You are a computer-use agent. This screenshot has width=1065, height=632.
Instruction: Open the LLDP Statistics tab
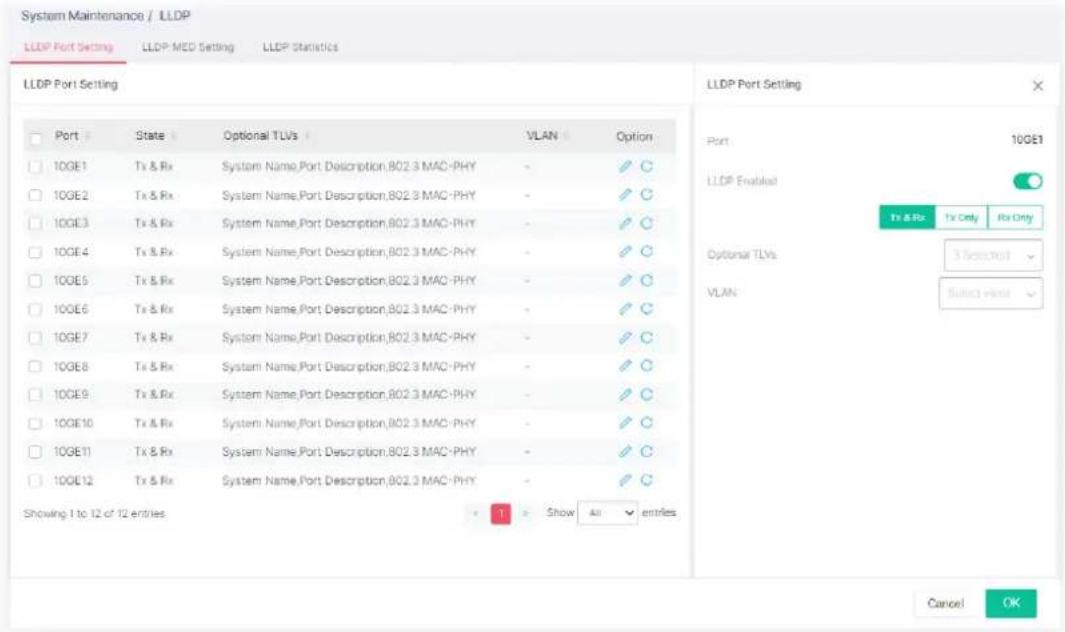coord(300,47)
